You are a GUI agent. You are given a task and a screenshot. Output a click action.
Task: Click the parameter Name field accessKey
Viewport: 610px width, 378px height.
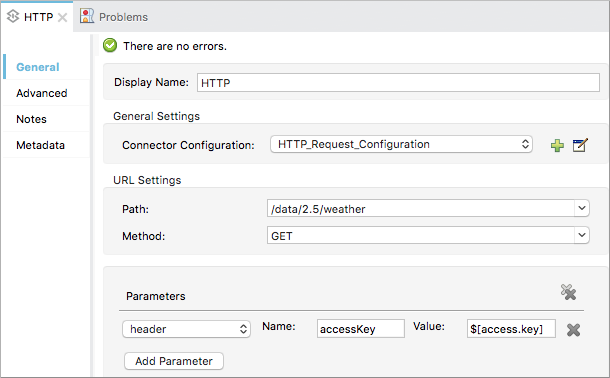[x=361, y=329]
